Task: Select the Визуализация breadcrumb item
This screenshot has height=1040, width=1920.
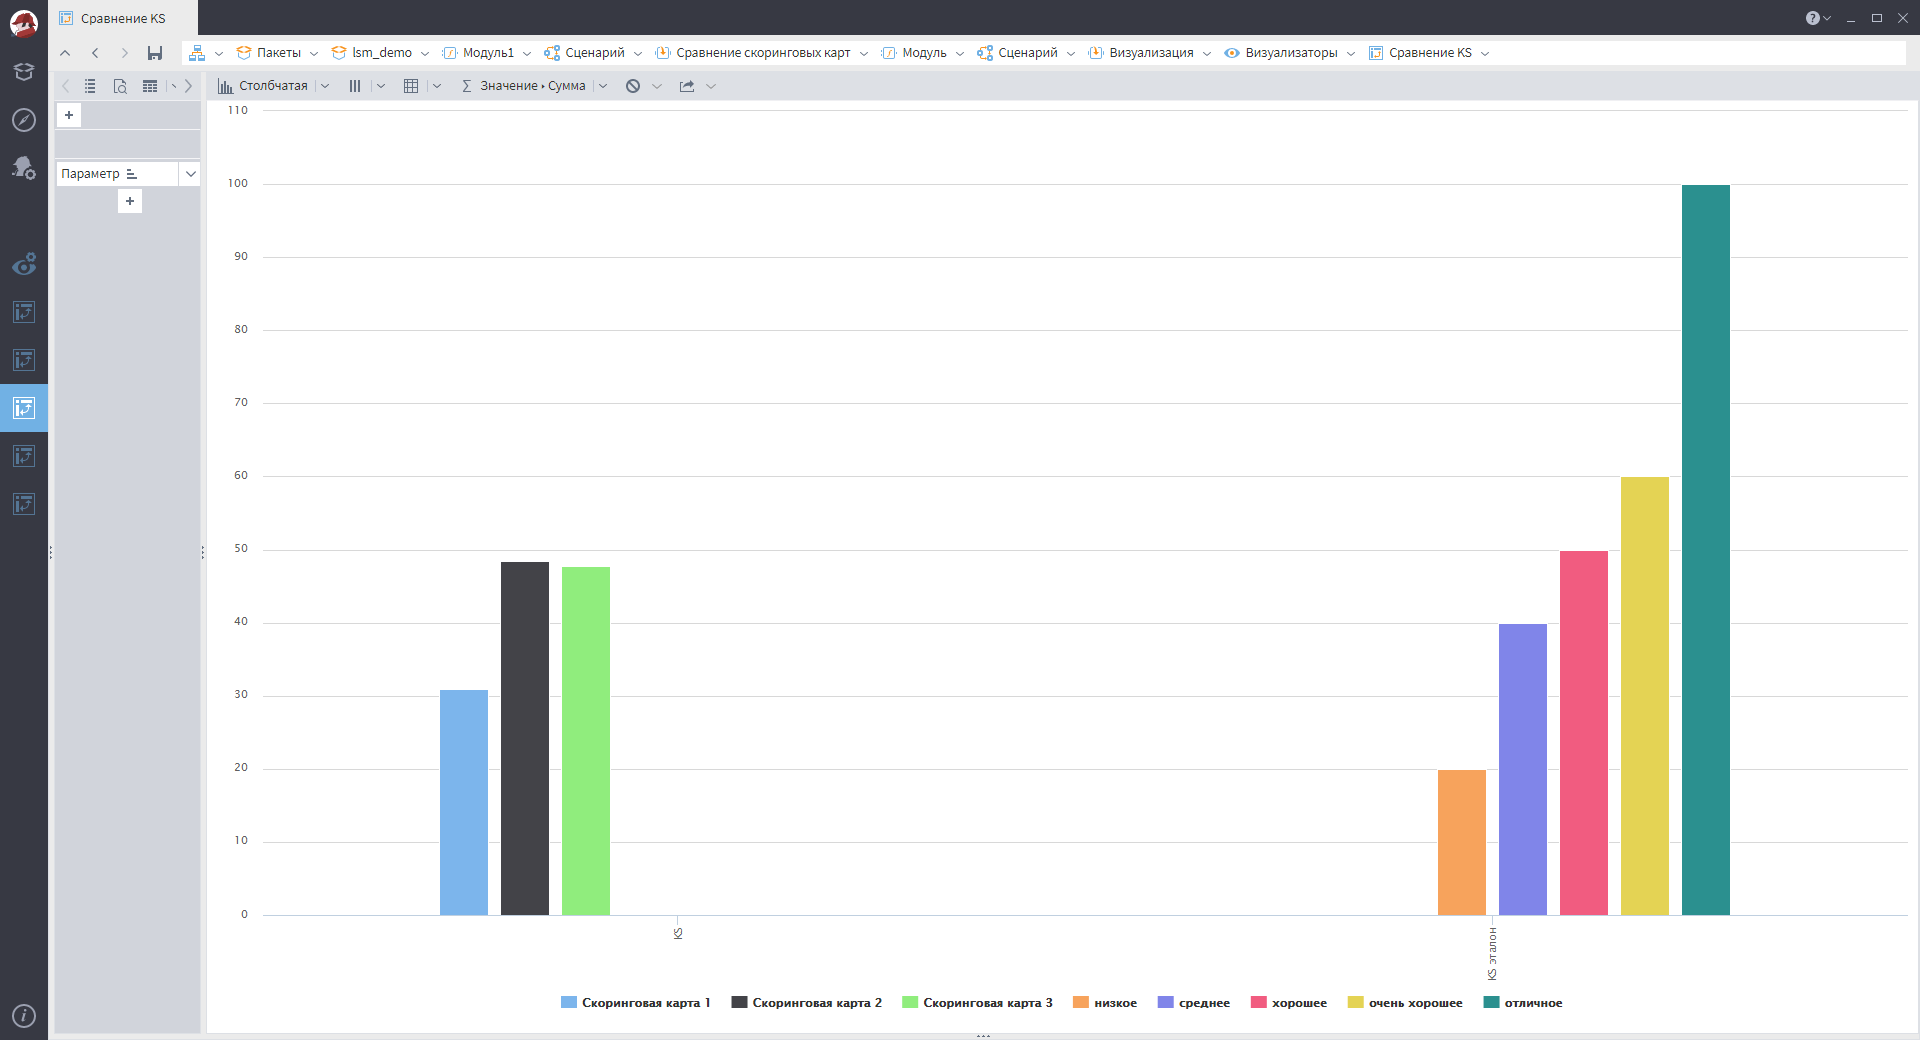Action: [1141, 53]
